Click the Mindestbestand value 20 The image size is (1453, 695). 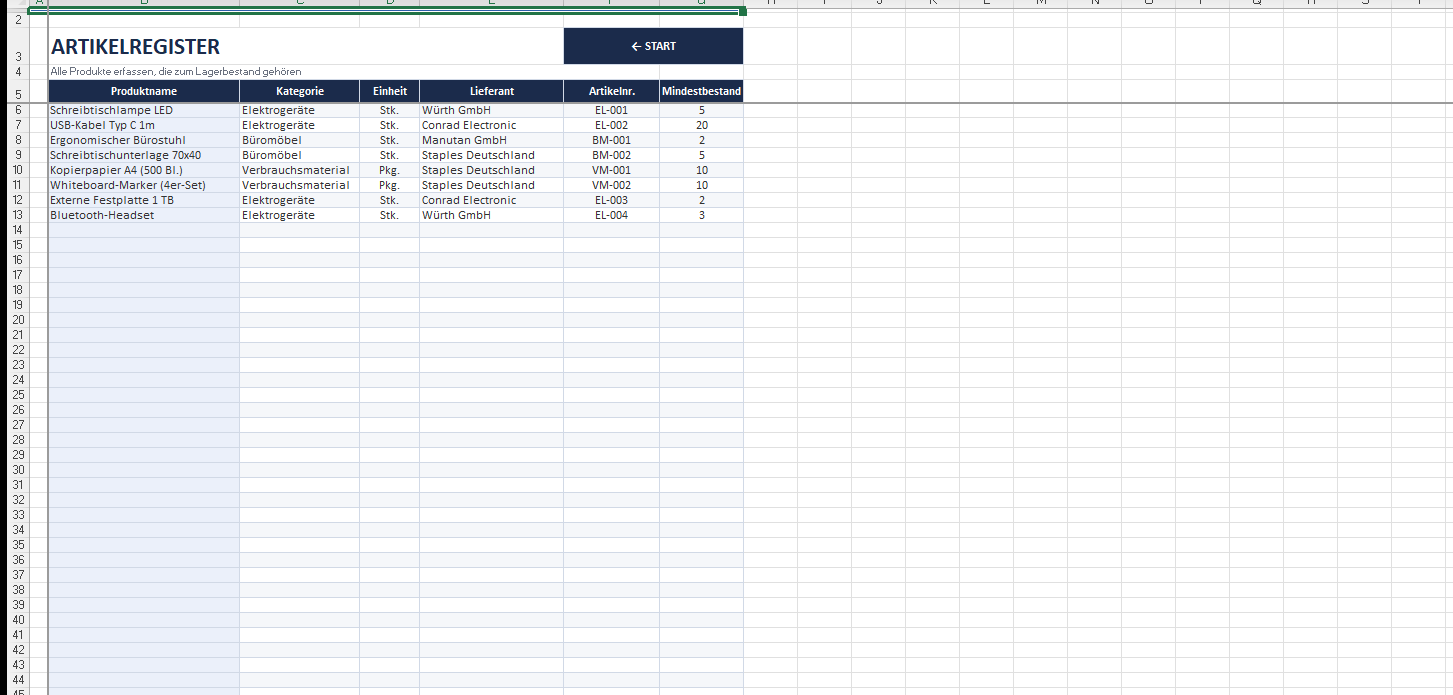701,125
